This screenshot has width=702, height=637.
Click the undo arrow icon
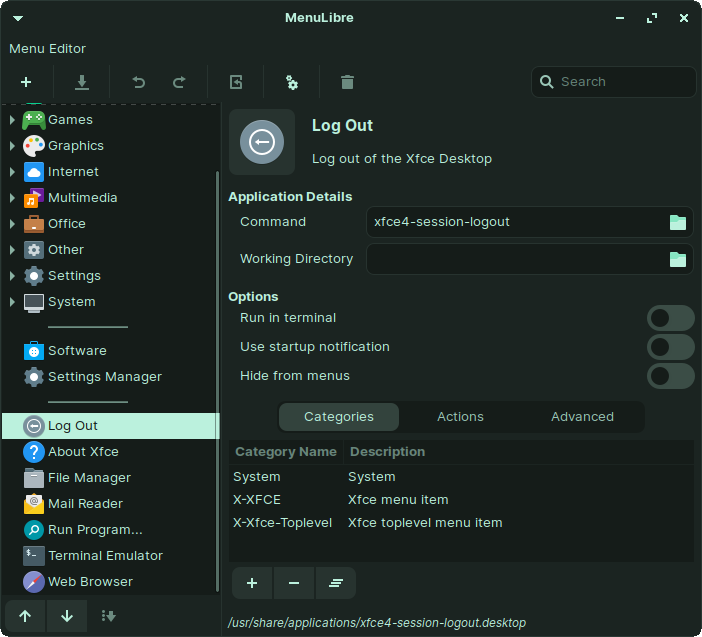[138, 82]
